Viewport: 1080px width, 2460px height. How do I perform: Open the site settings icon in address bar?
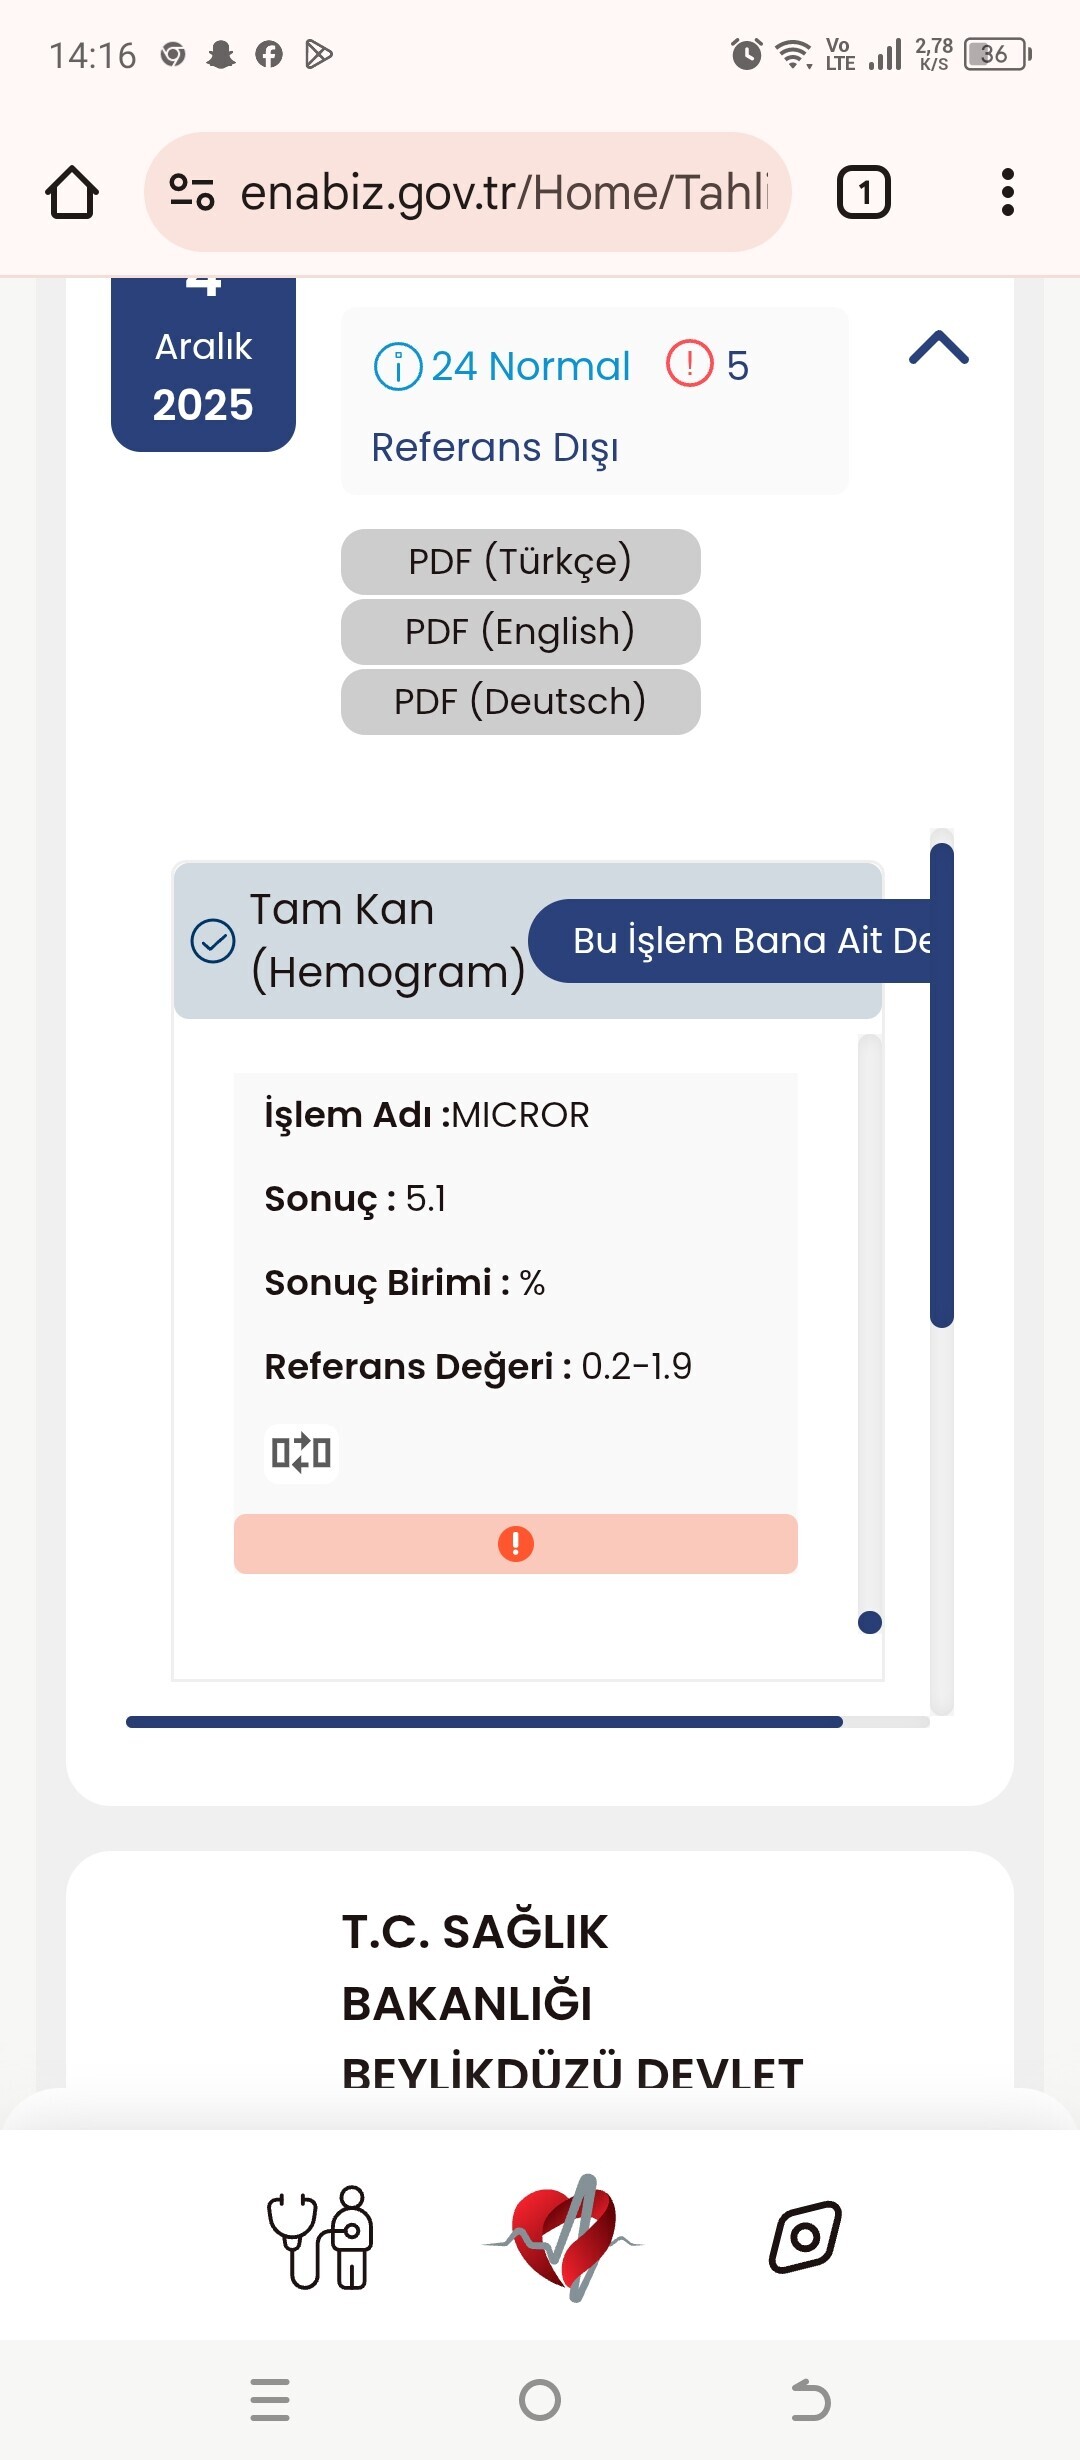(192, 192)
